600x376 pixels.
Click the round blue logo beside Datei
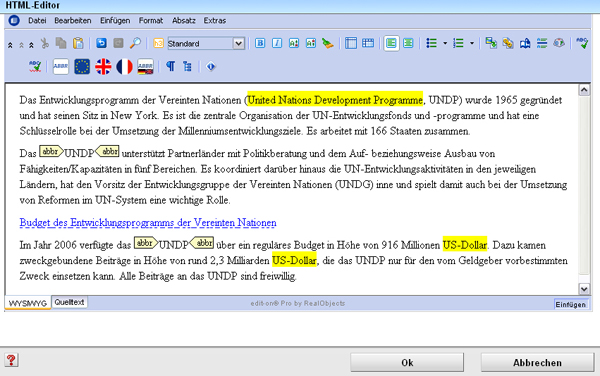coord(14,20)
